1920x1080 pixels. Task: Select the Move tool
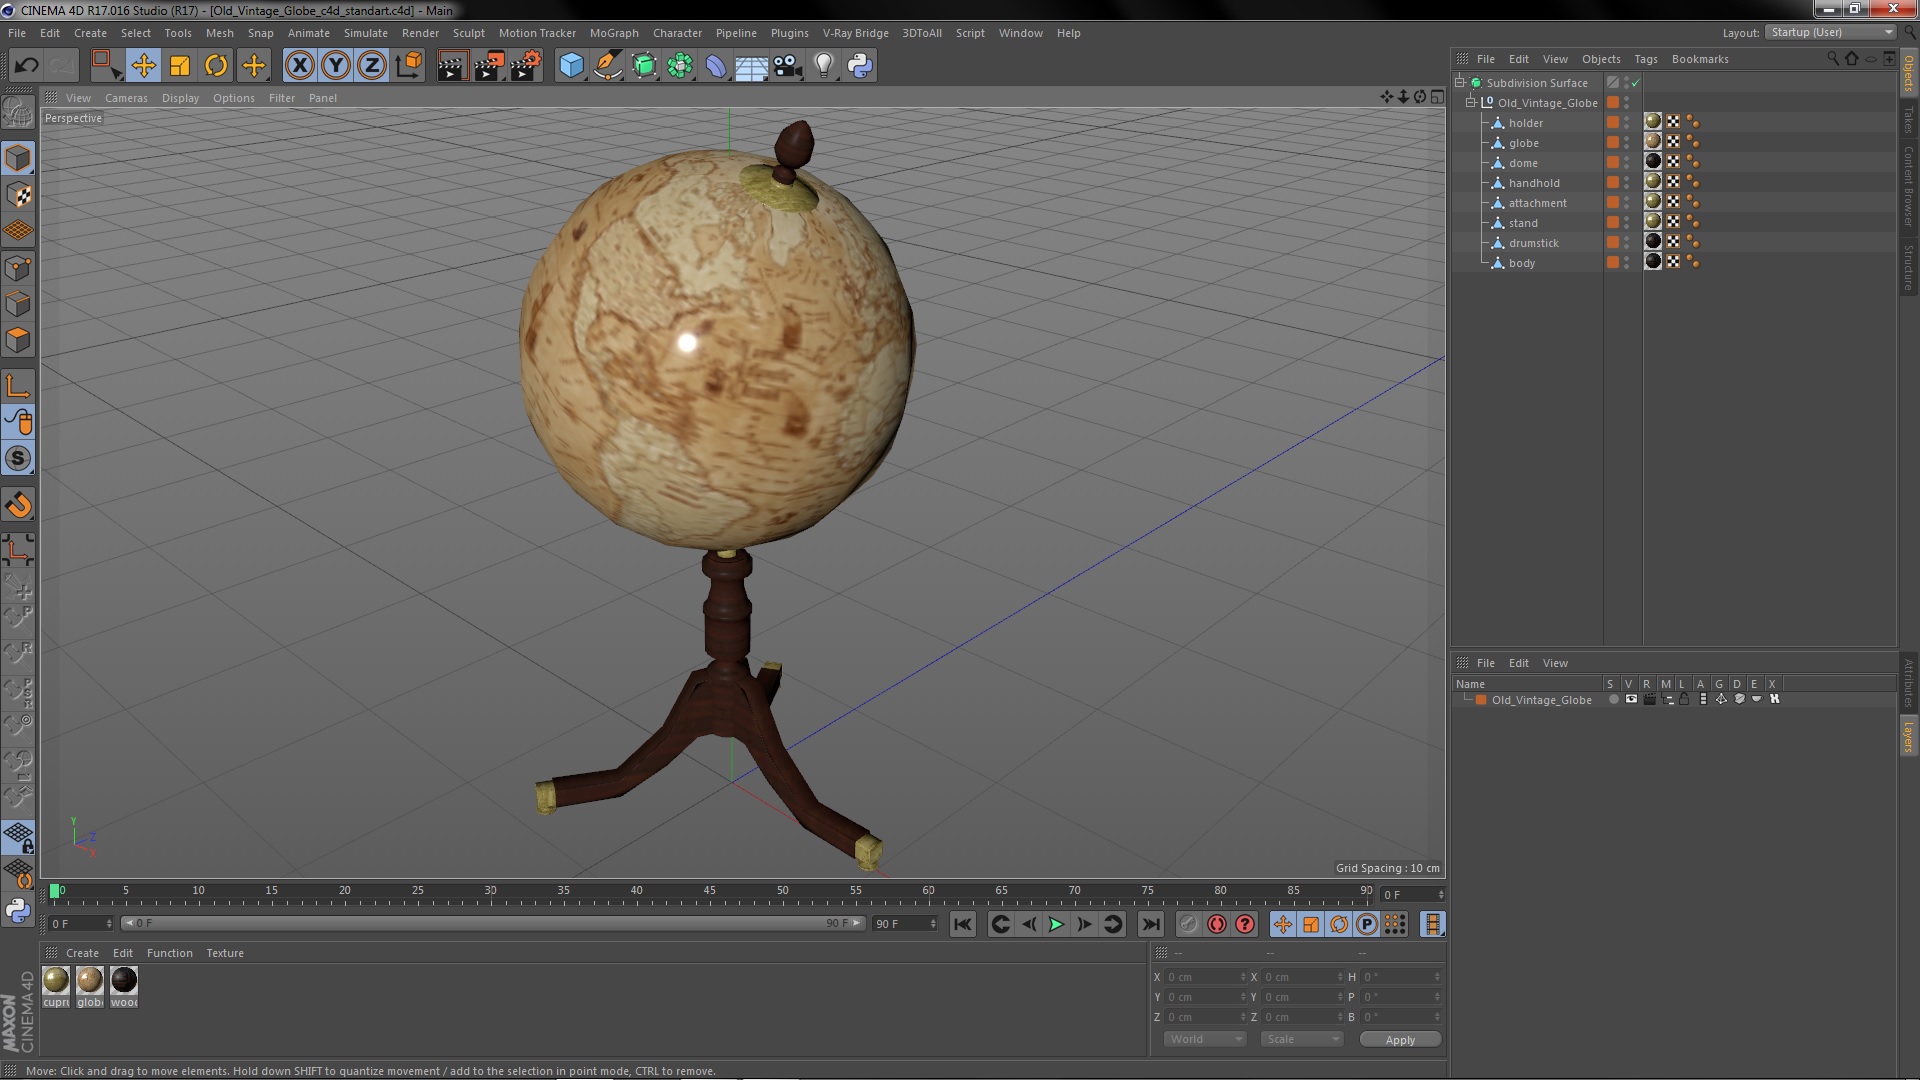pos(143,66)
